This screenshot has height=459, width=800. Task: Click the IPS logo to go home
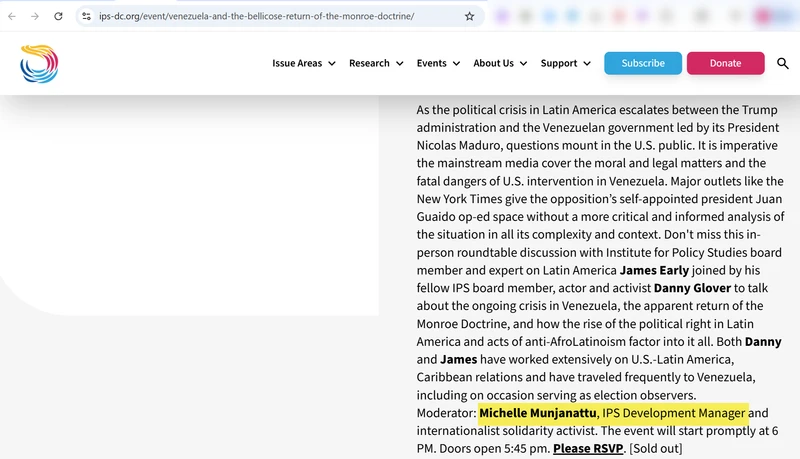pyautogui.click(x=39, y=63)
